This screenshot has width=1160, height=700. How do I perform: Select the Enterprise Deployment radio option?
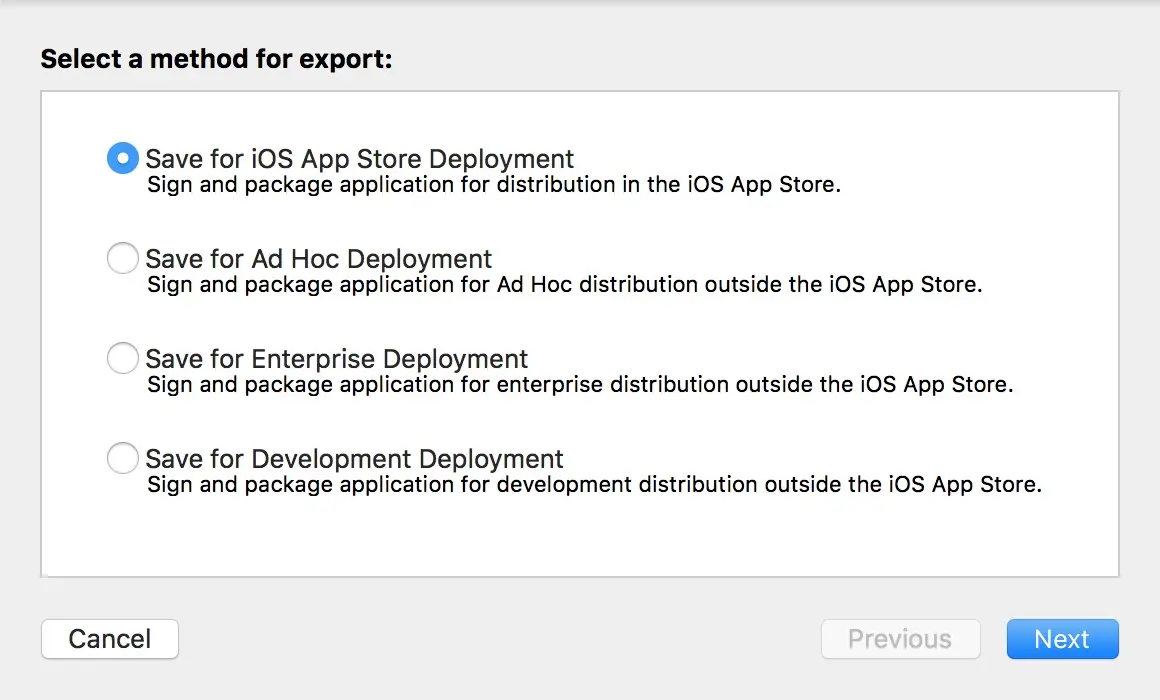[123, 358]
